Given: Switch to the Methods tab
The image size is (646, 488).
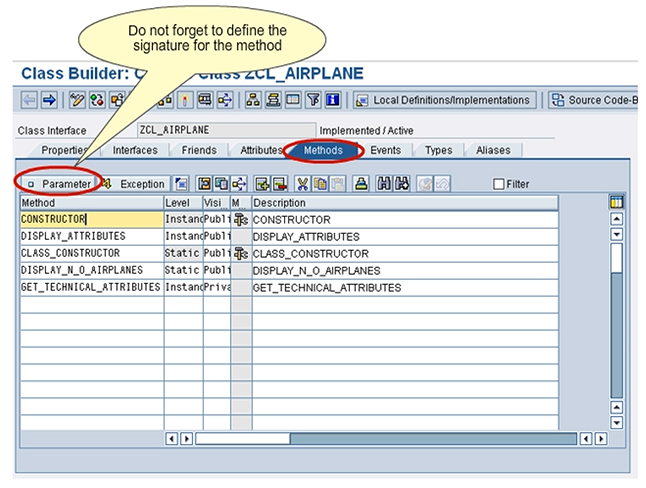Looking at the screenshot, I should click(x=323, y=151).
